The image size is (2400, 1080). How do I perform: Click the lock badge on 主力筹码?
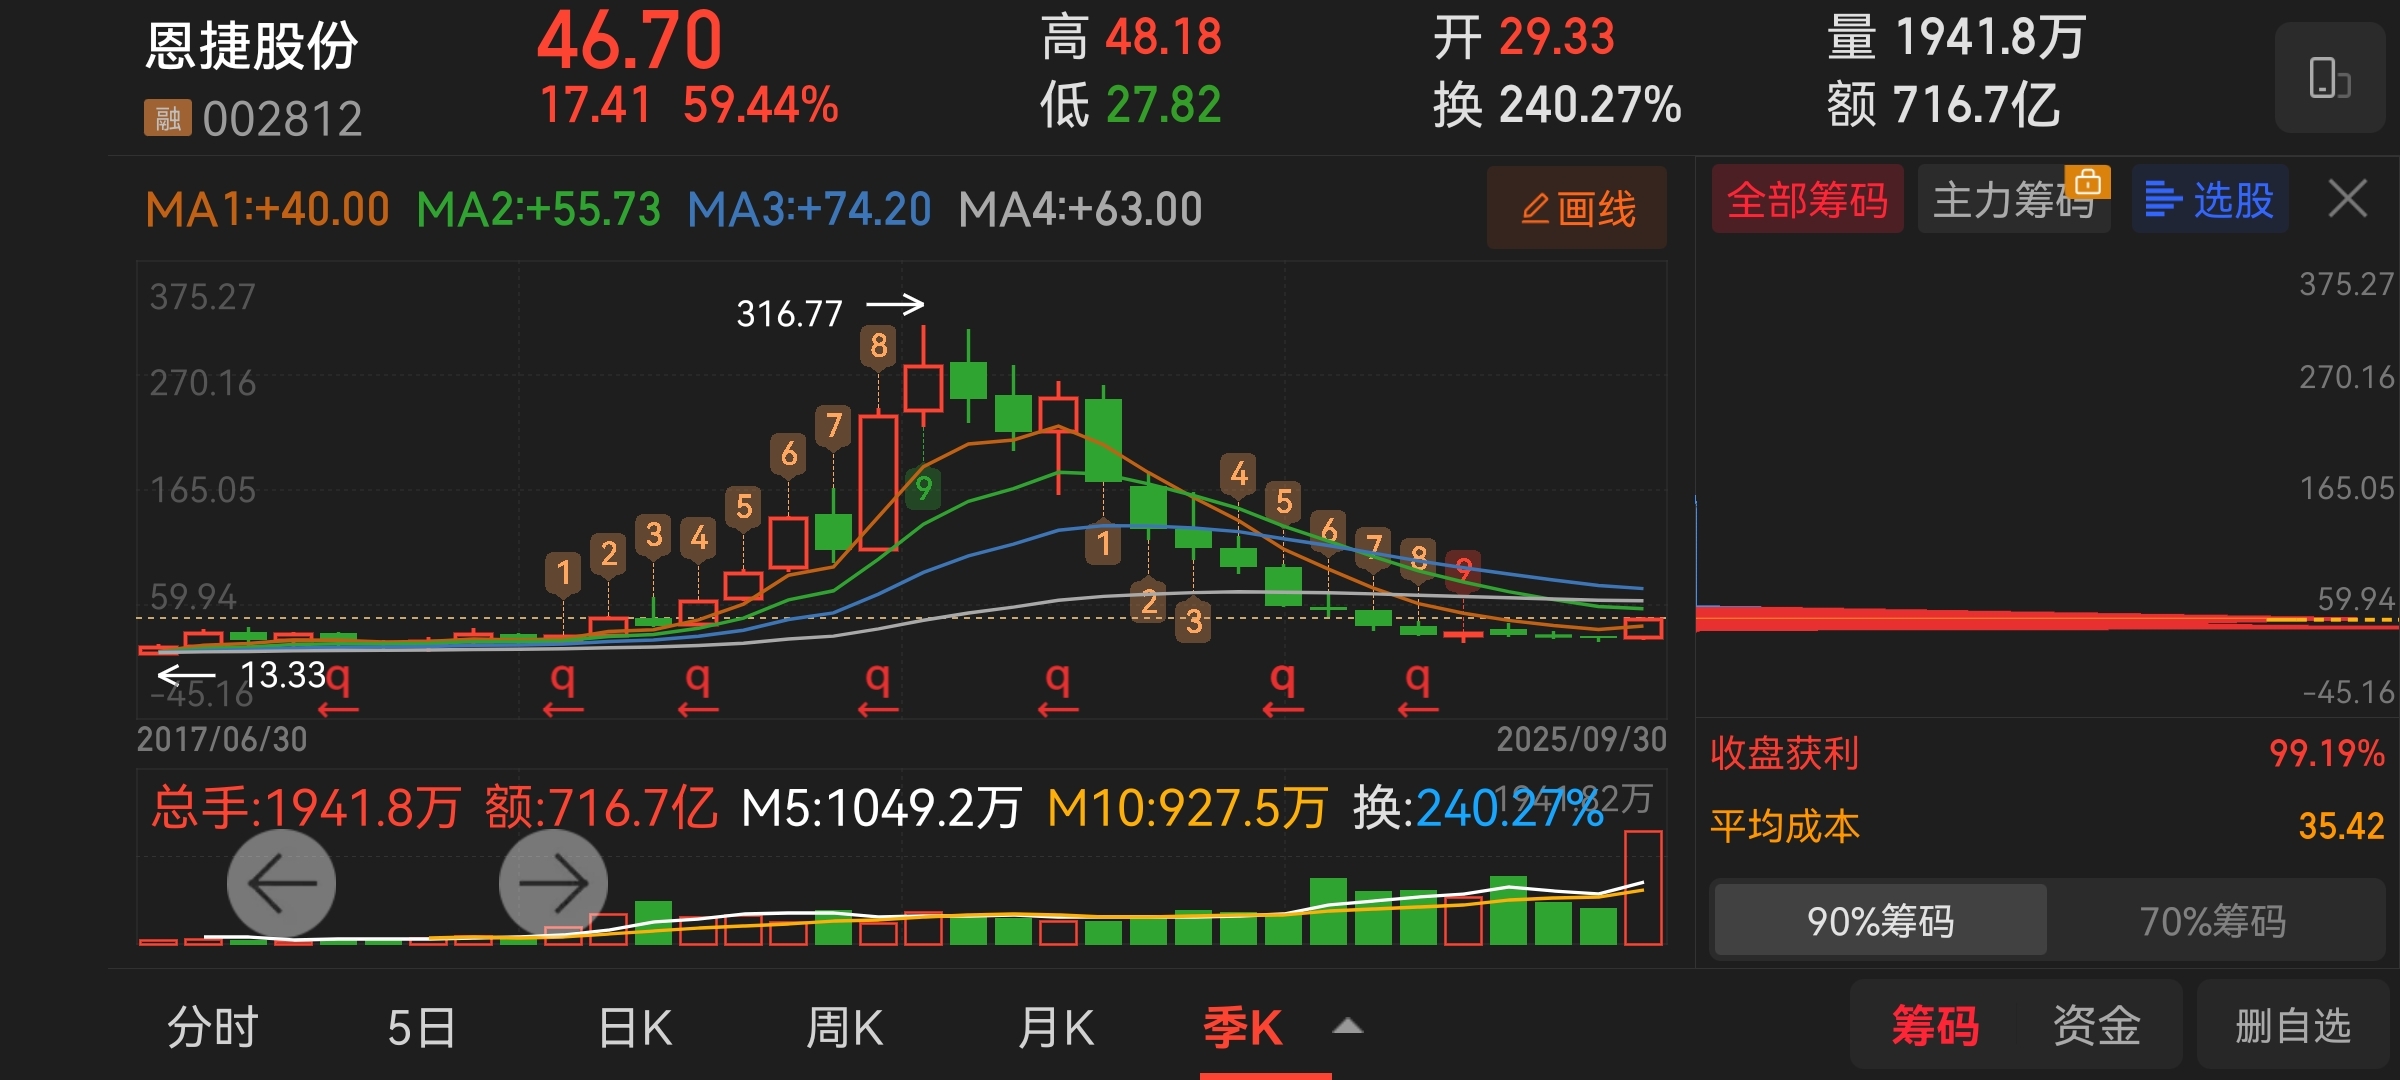(x=2088, y=182)
